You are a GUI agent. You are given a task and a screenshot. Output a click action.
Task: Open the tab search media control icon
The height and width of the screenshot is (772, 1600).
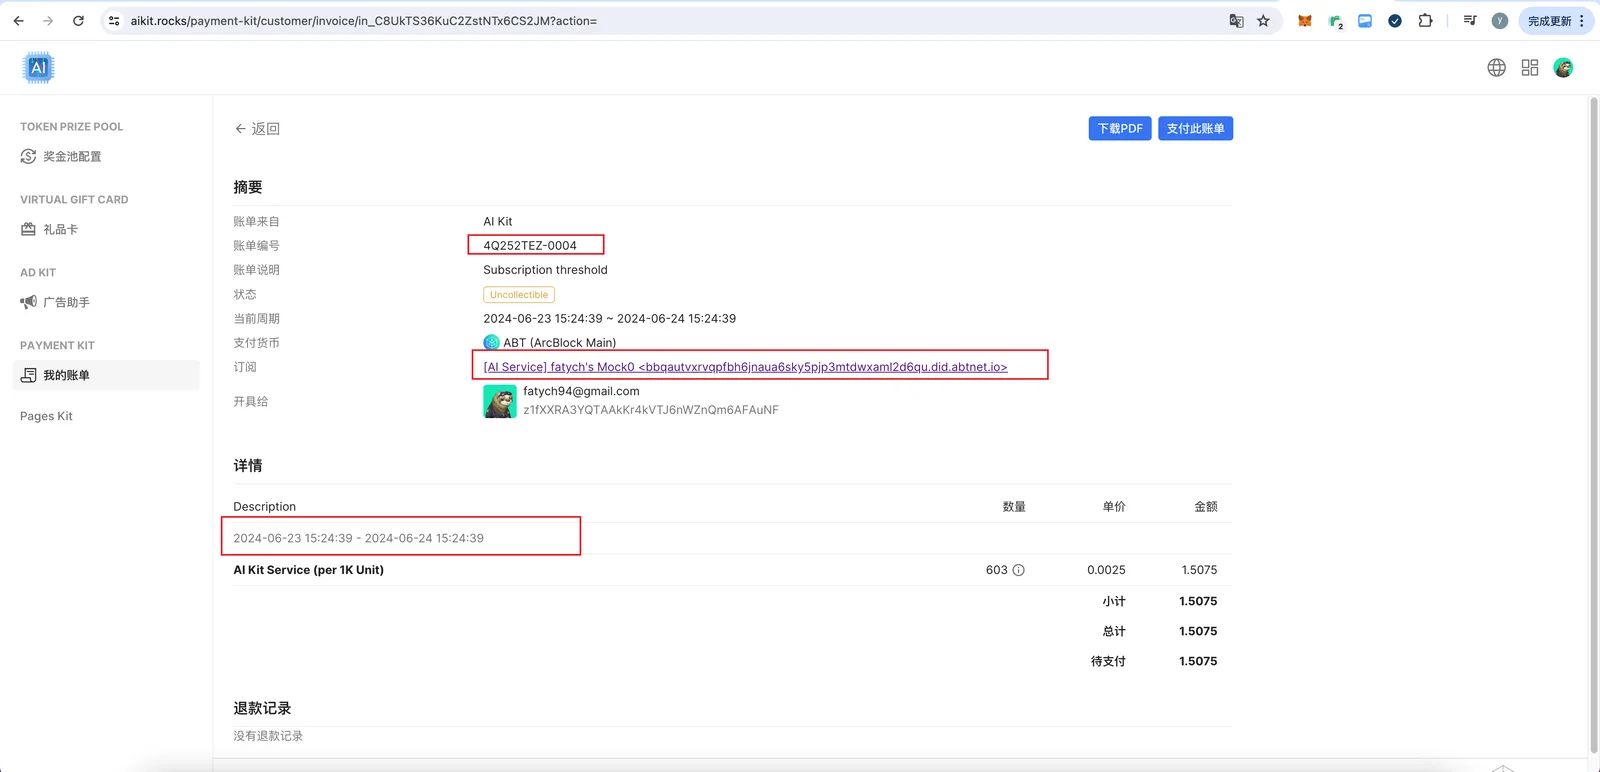point(1470,20)
